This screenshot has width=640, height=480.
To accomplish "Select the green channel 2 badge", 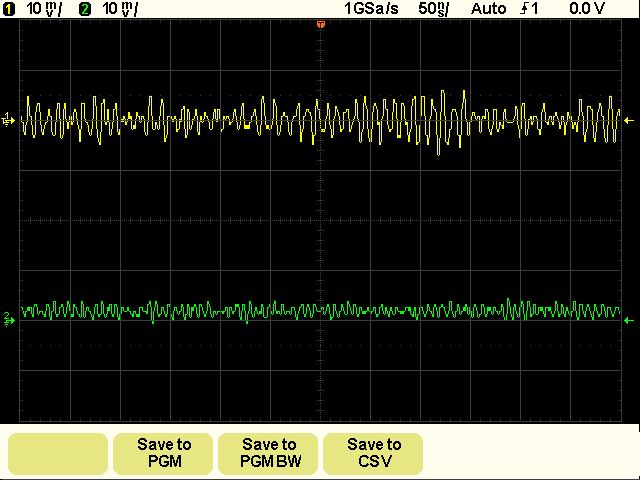I will [85, 9].
